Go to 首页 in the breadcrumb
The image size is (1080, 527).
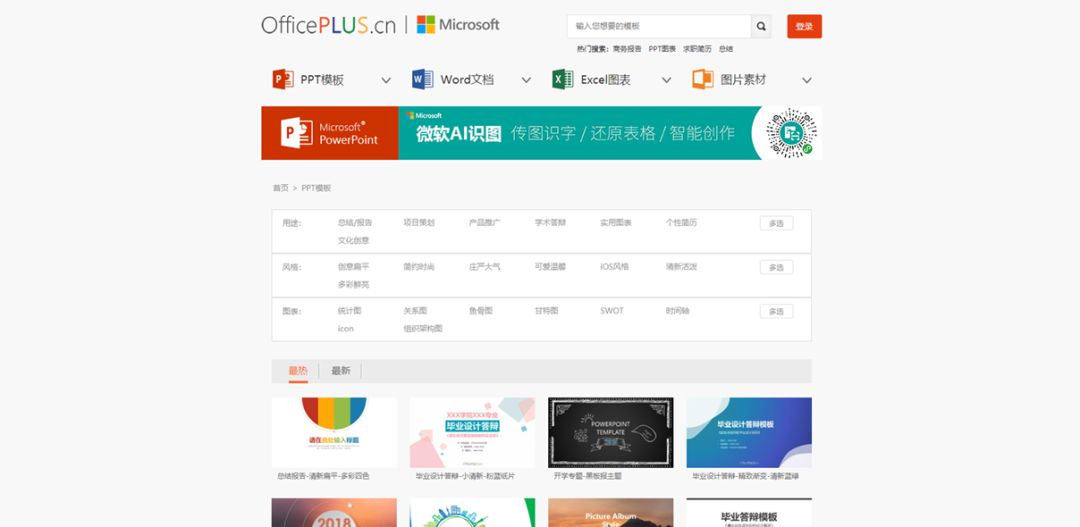click(x=280, y=187)
